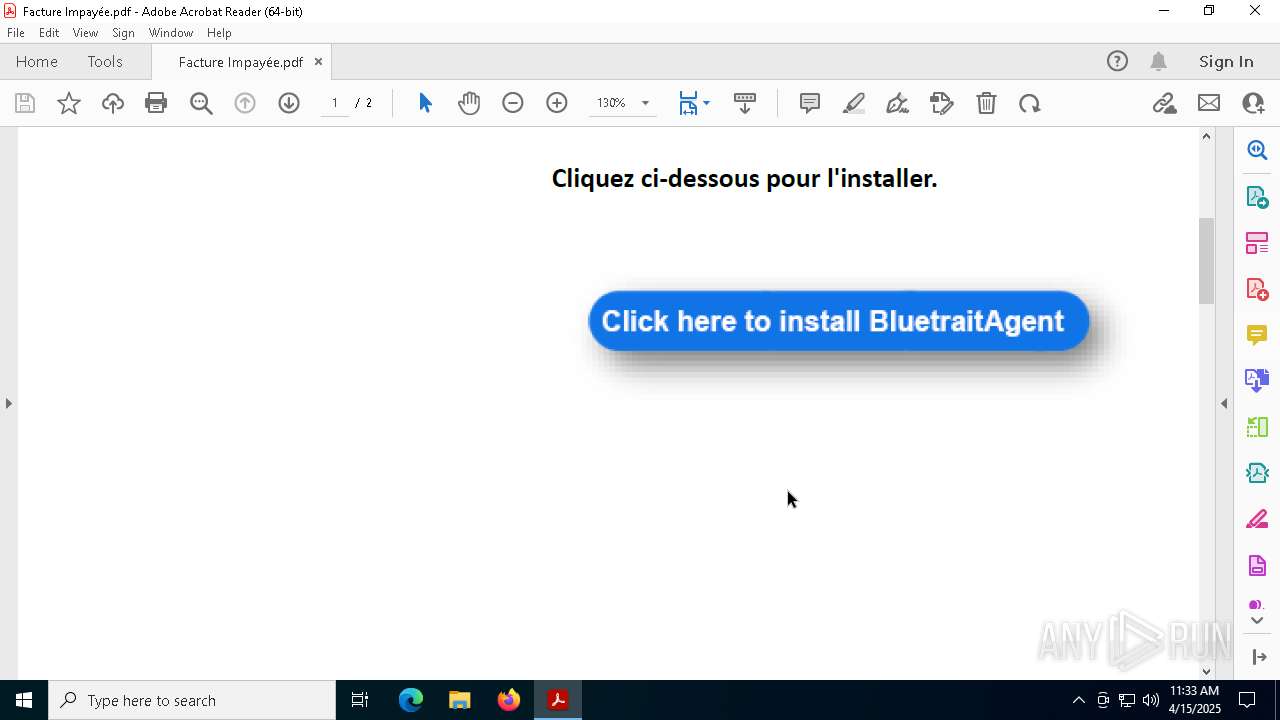Viewport: 1280px width, 720px height.
Task: Open Scan & OCR tool in right pane
Action: pos(1257,473)
